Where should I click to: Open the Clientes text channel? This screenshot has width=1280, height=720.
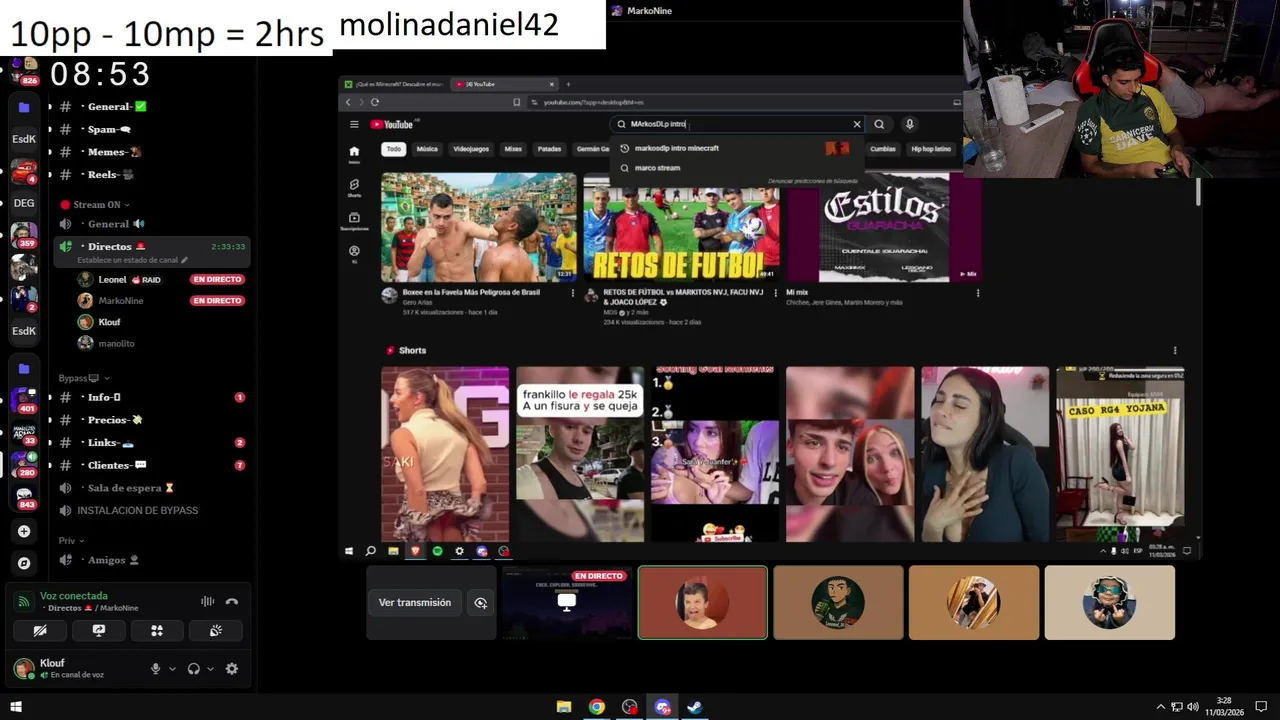150,465
